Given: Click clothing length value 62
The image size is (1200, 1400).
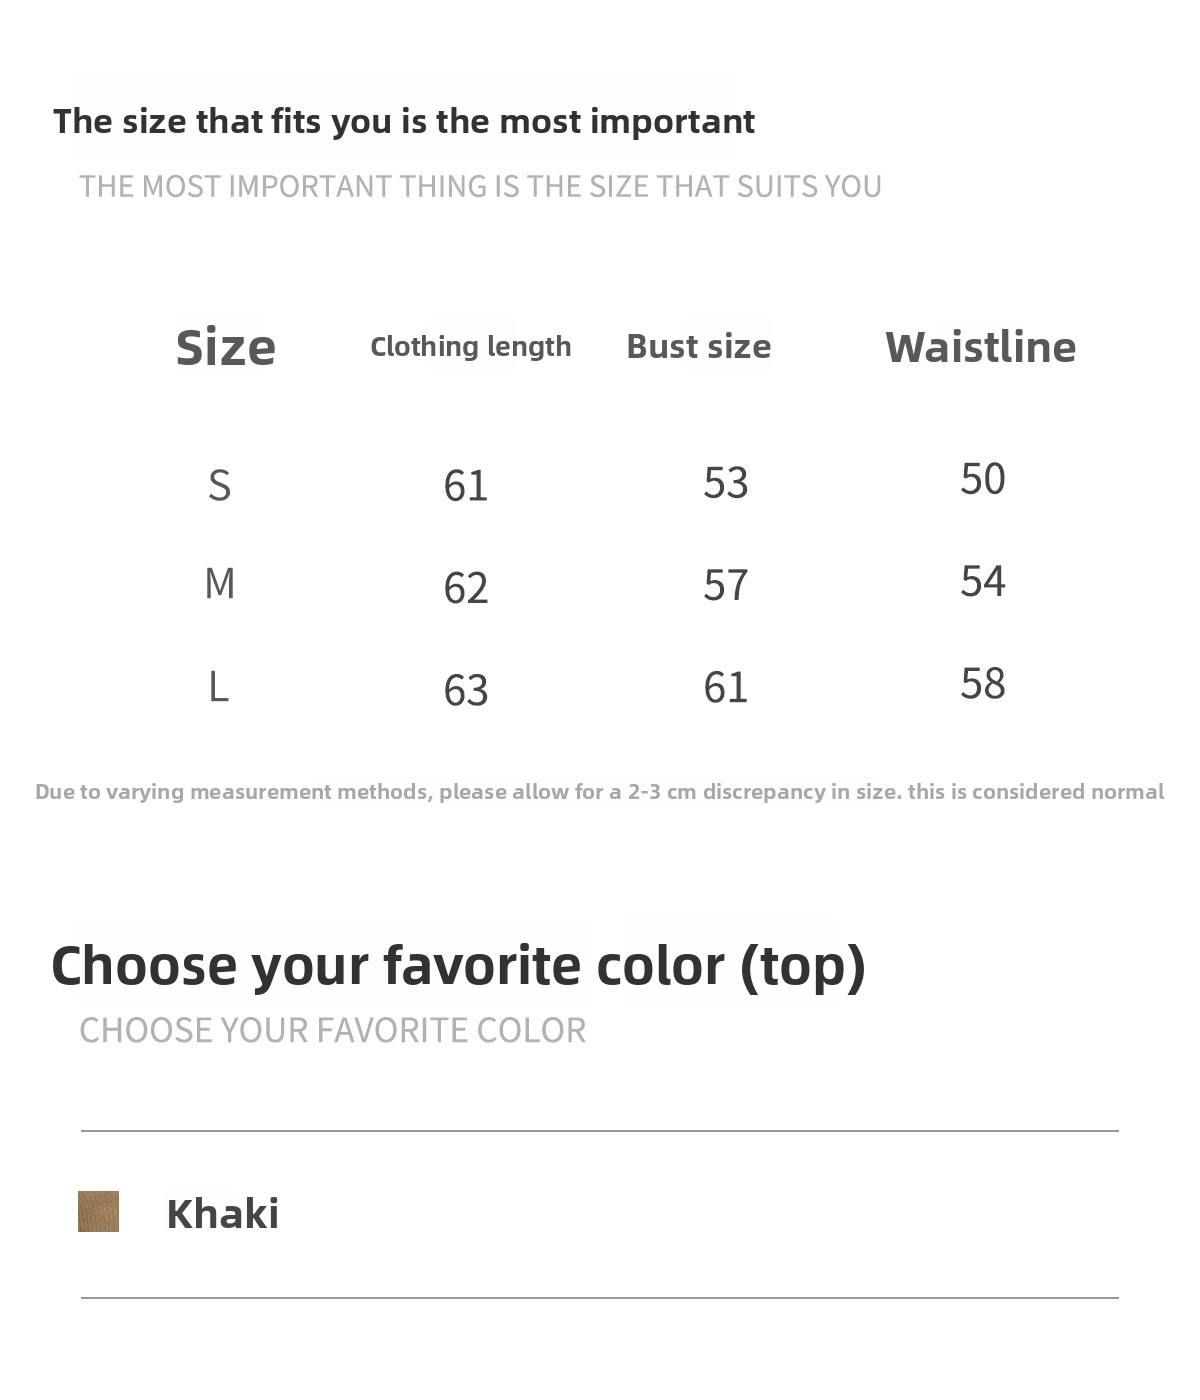Looking at the screenshot, I should point(466,588).
